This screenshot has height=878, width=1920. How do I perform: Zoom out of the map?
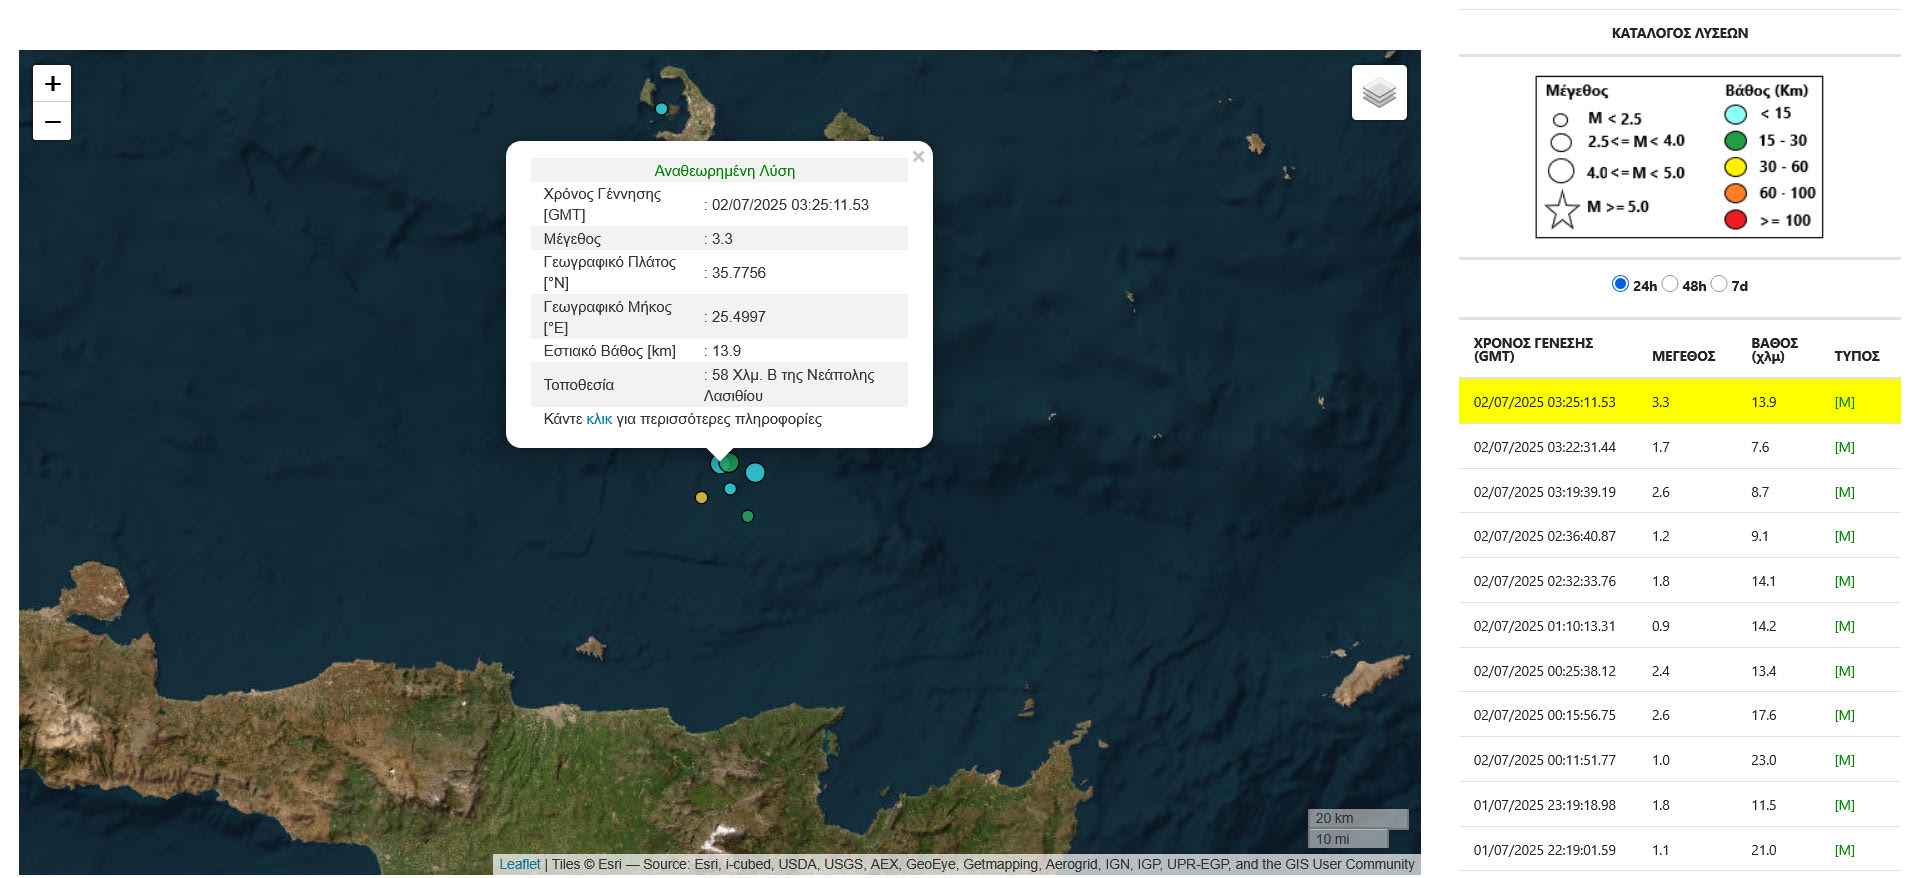click(52, 122)
